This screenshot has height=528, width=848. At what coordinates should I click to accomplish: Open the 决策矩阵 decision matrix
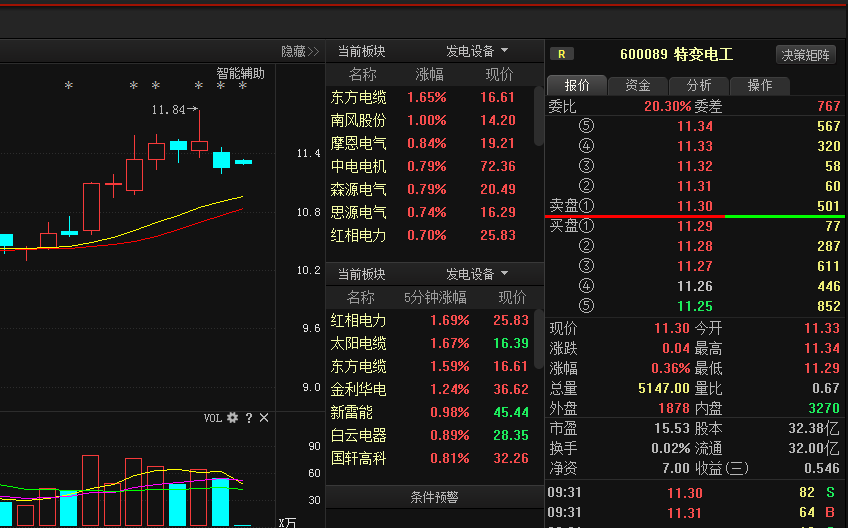pyautogui.click(x=806, y=55)
